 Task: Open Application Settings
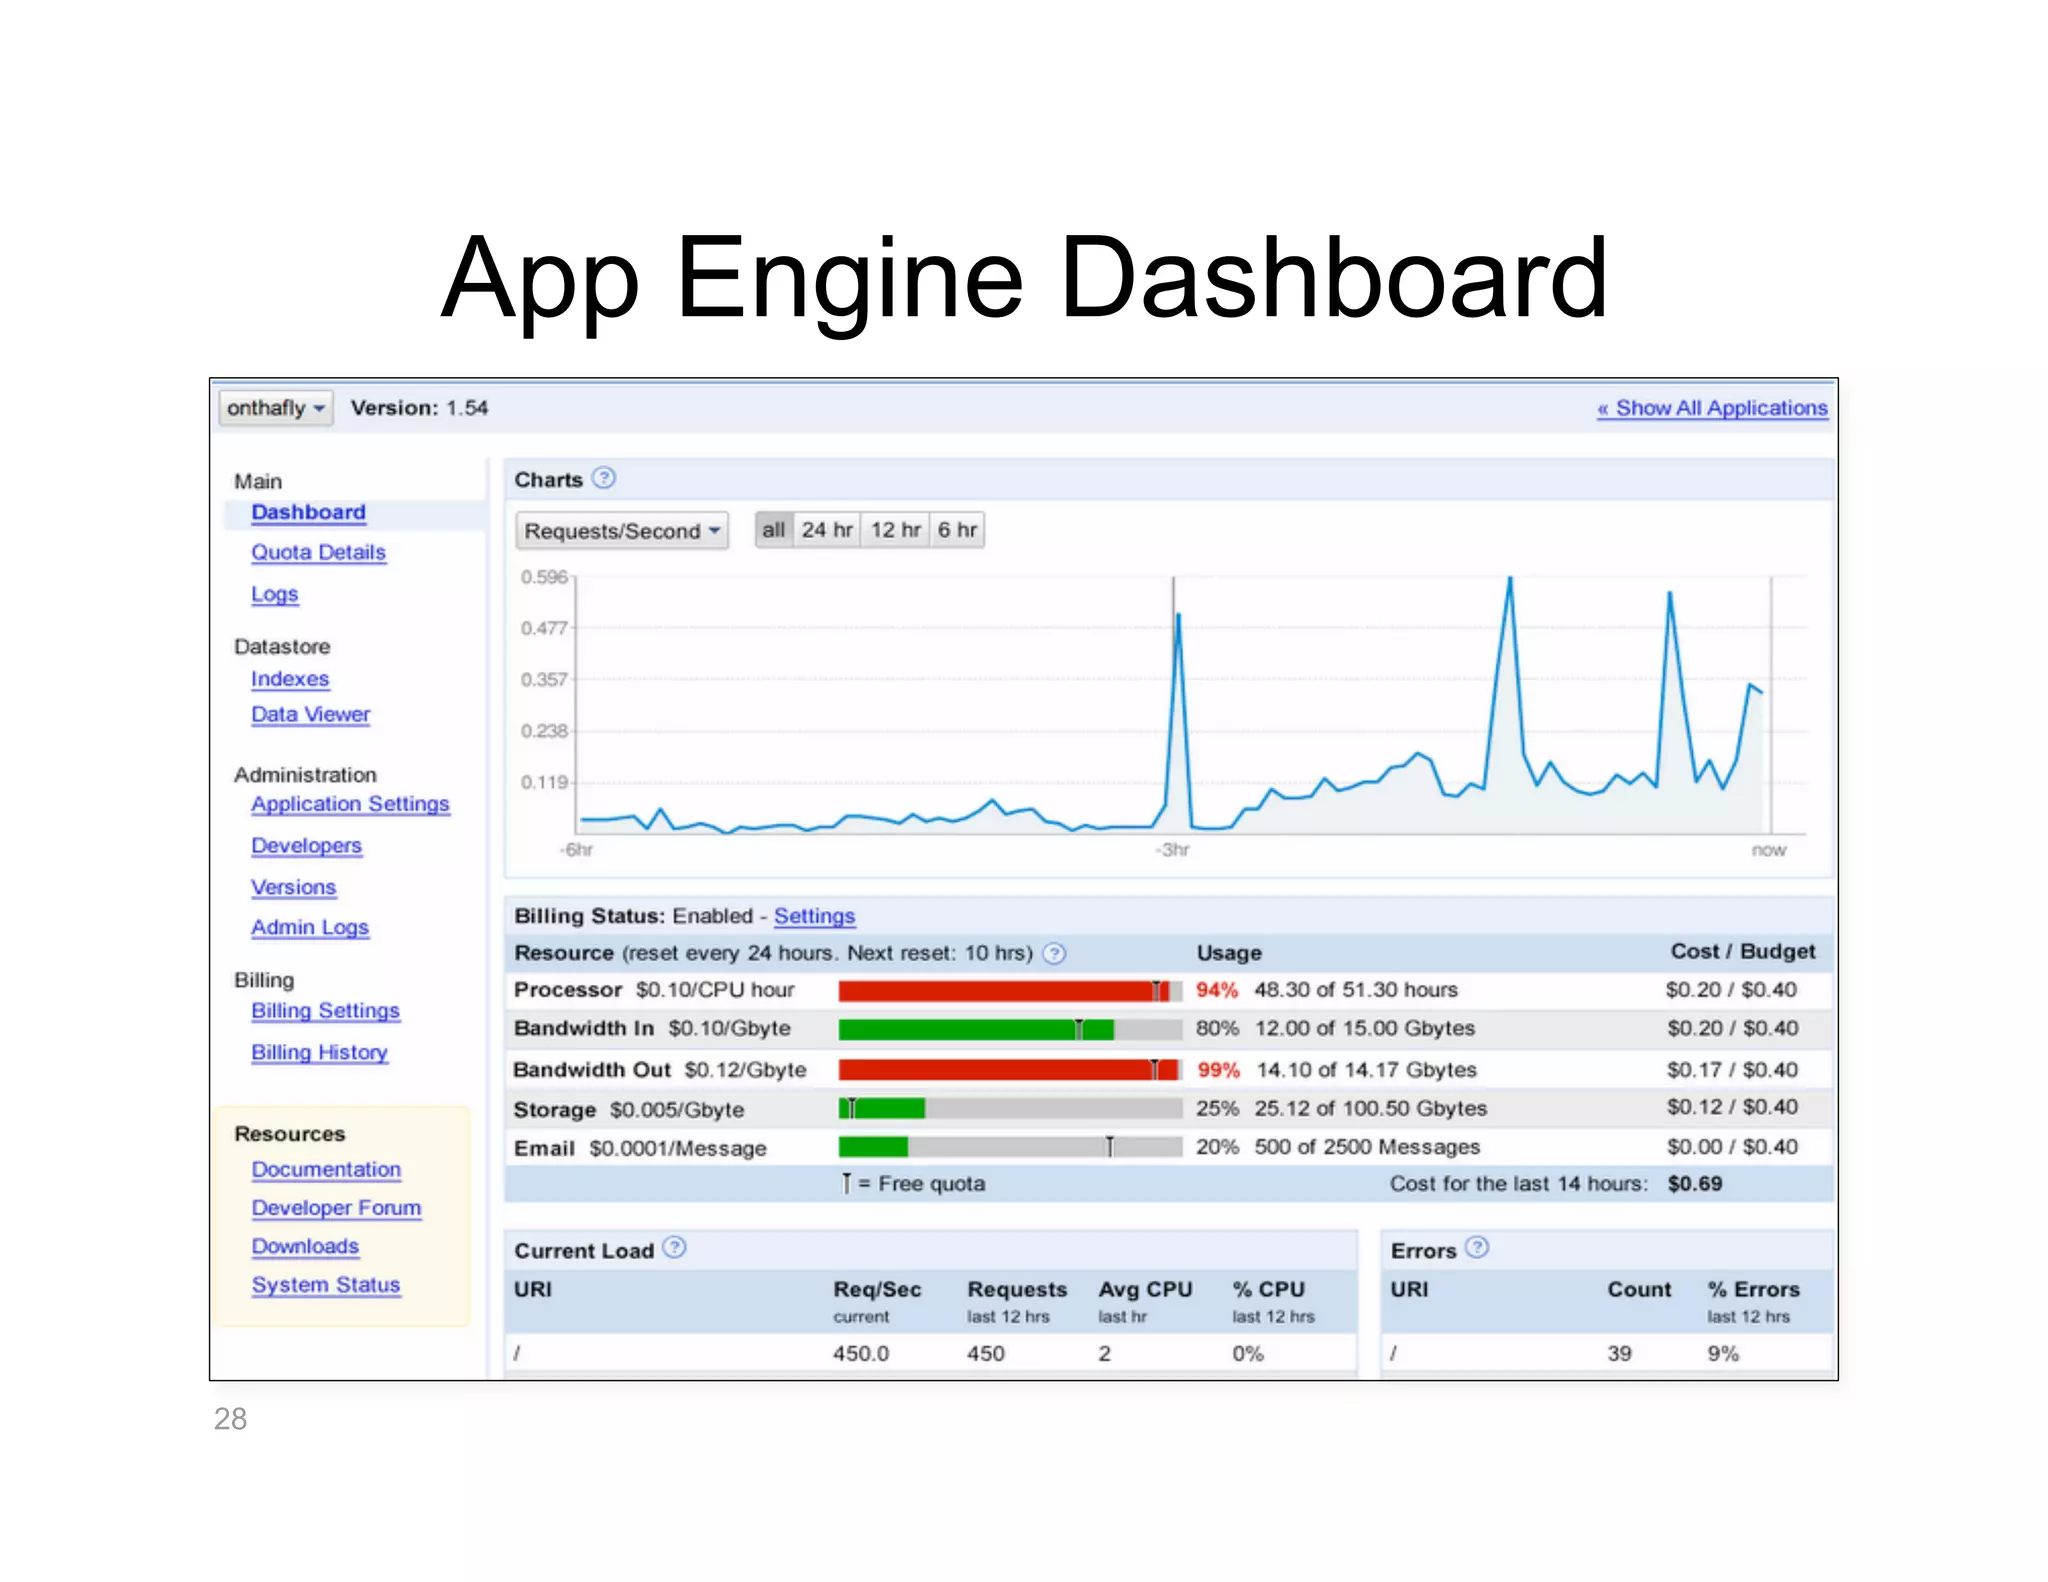tap(350, 804)
